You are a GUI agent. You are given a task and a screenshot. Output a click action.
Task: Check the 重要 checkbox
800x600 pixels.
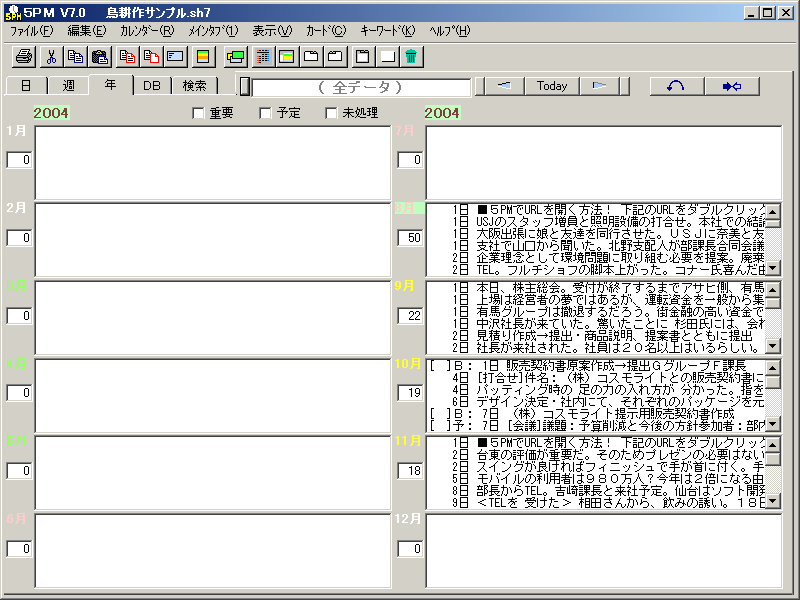[x=198, y=113]
